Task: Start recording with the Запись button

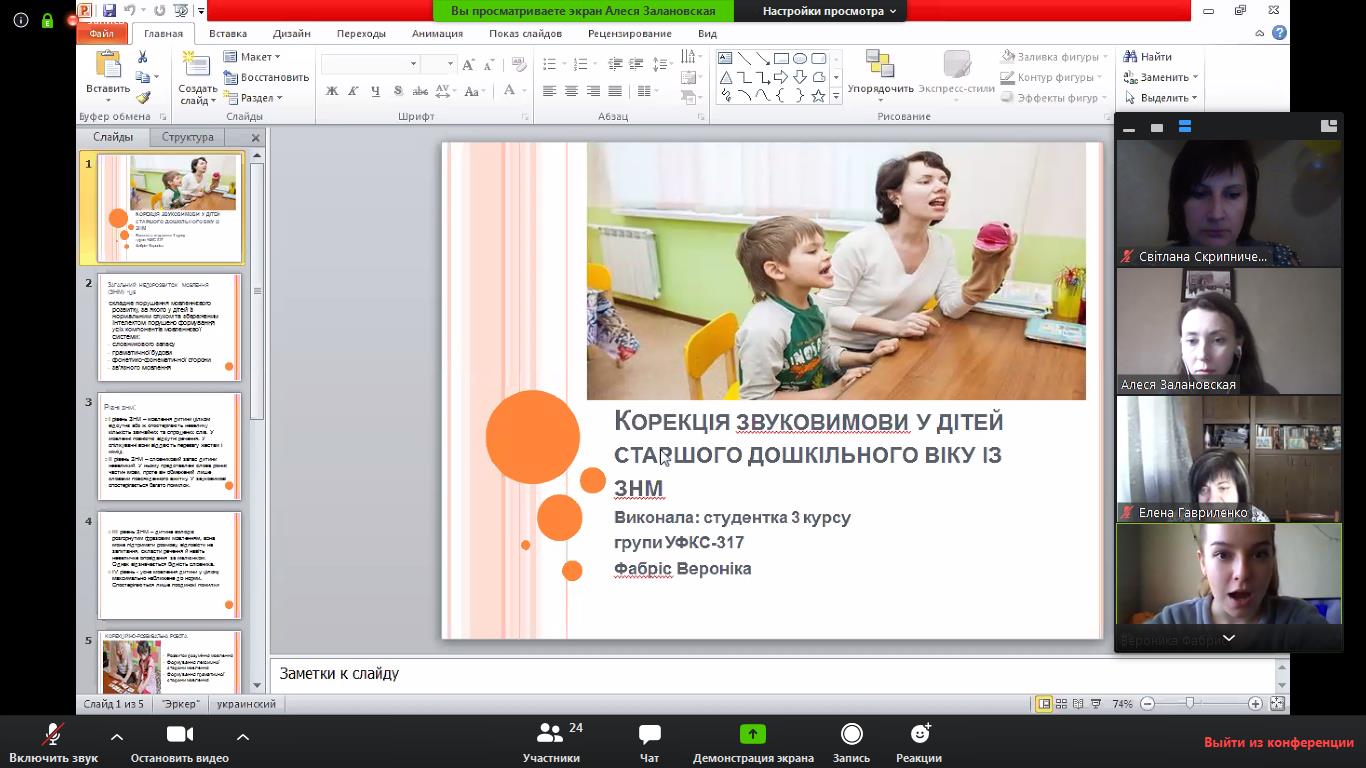Action: click(851, 734)
